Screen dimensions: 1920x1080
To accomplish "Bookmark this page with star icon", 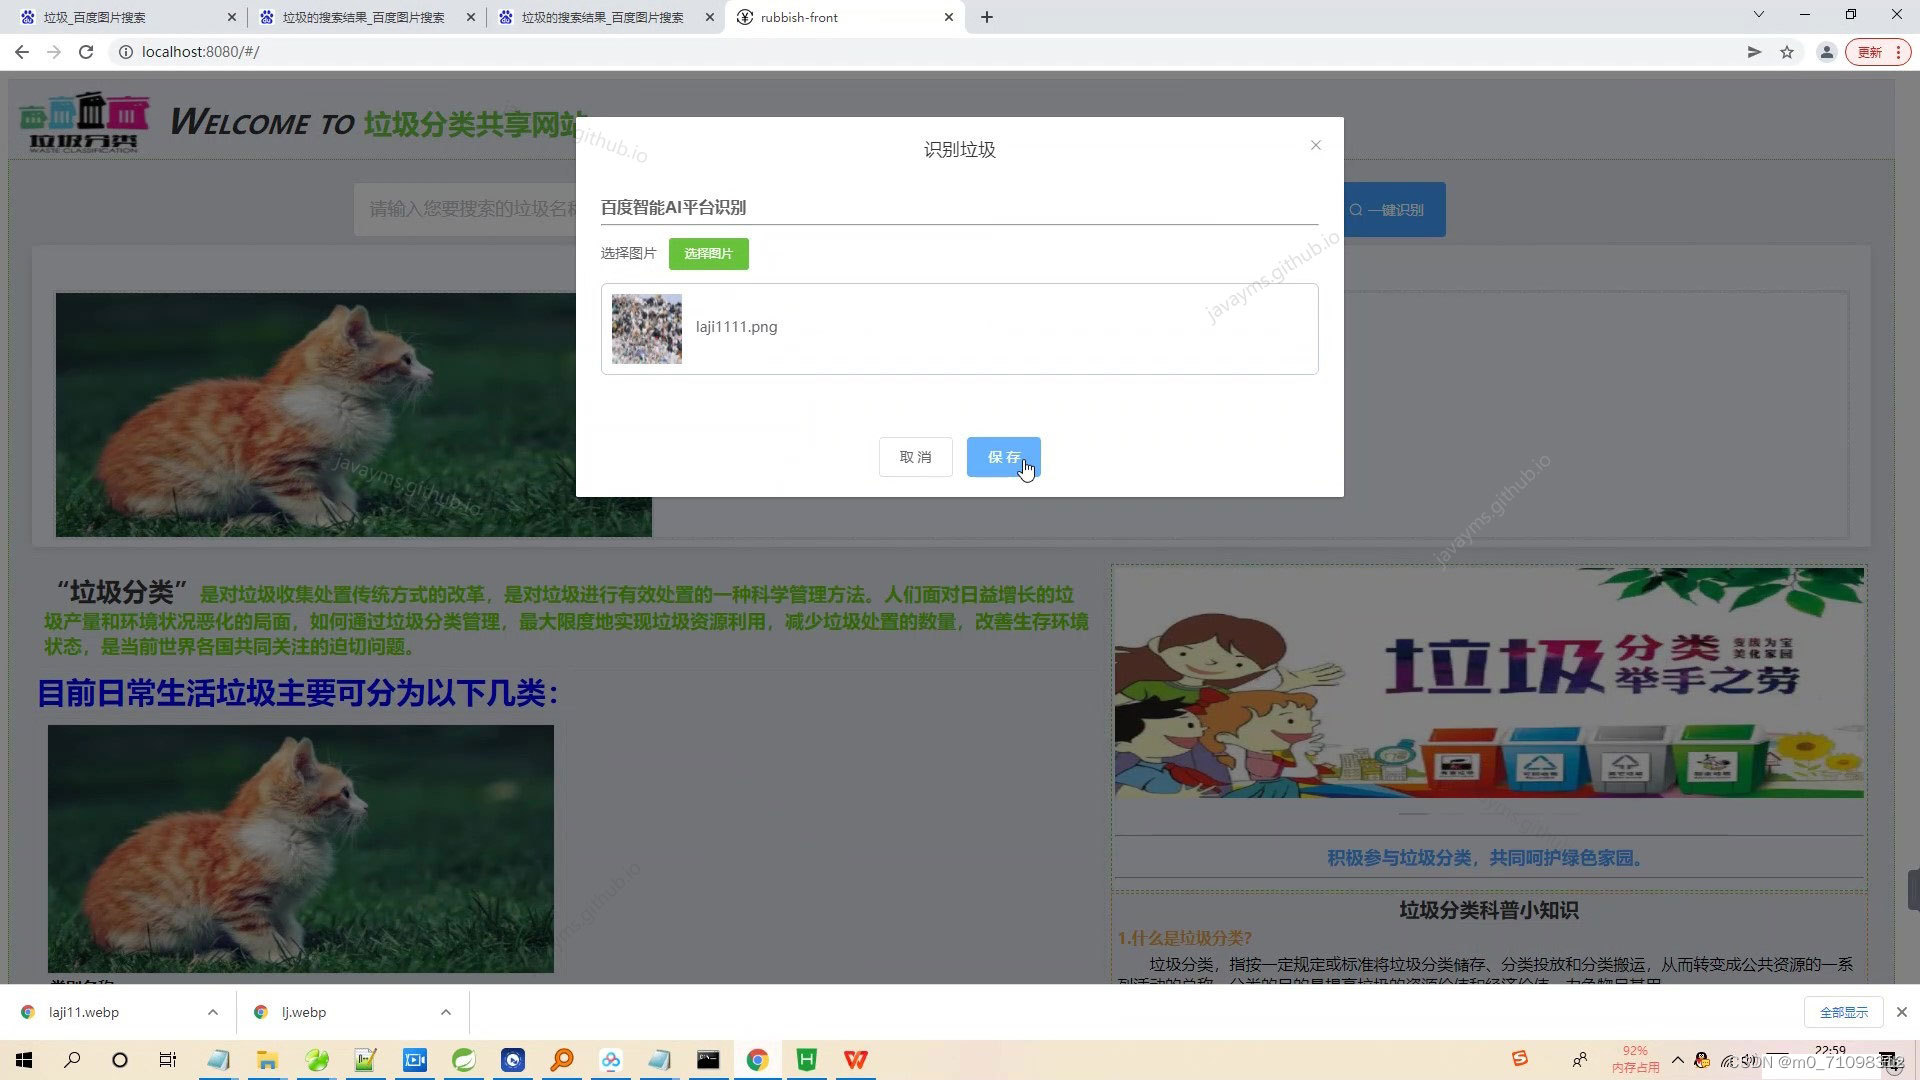I will tap(1787, 52).
